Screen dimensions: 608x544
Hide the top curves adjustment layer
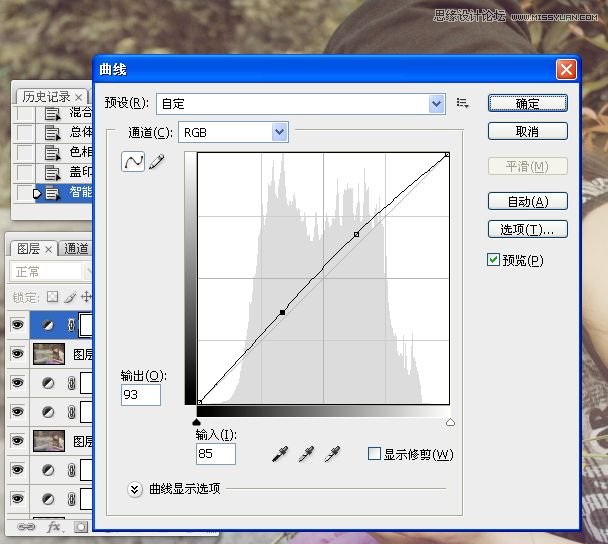point(17,324)
